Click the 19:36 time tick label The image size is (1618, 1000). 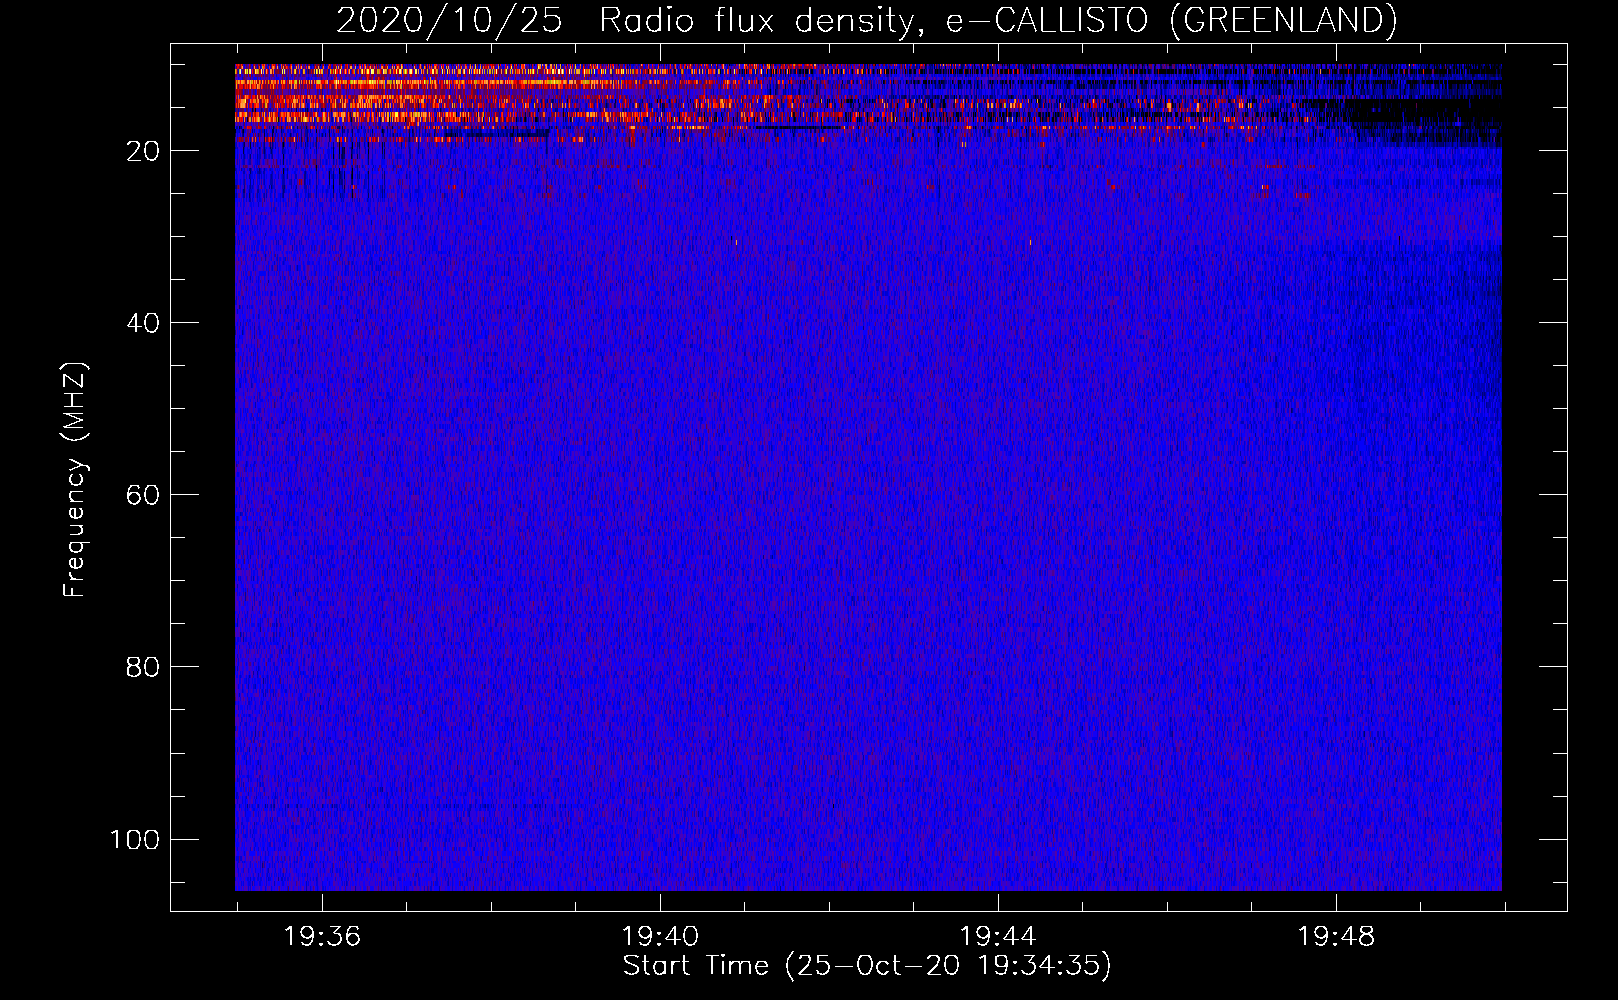(322, 937)
